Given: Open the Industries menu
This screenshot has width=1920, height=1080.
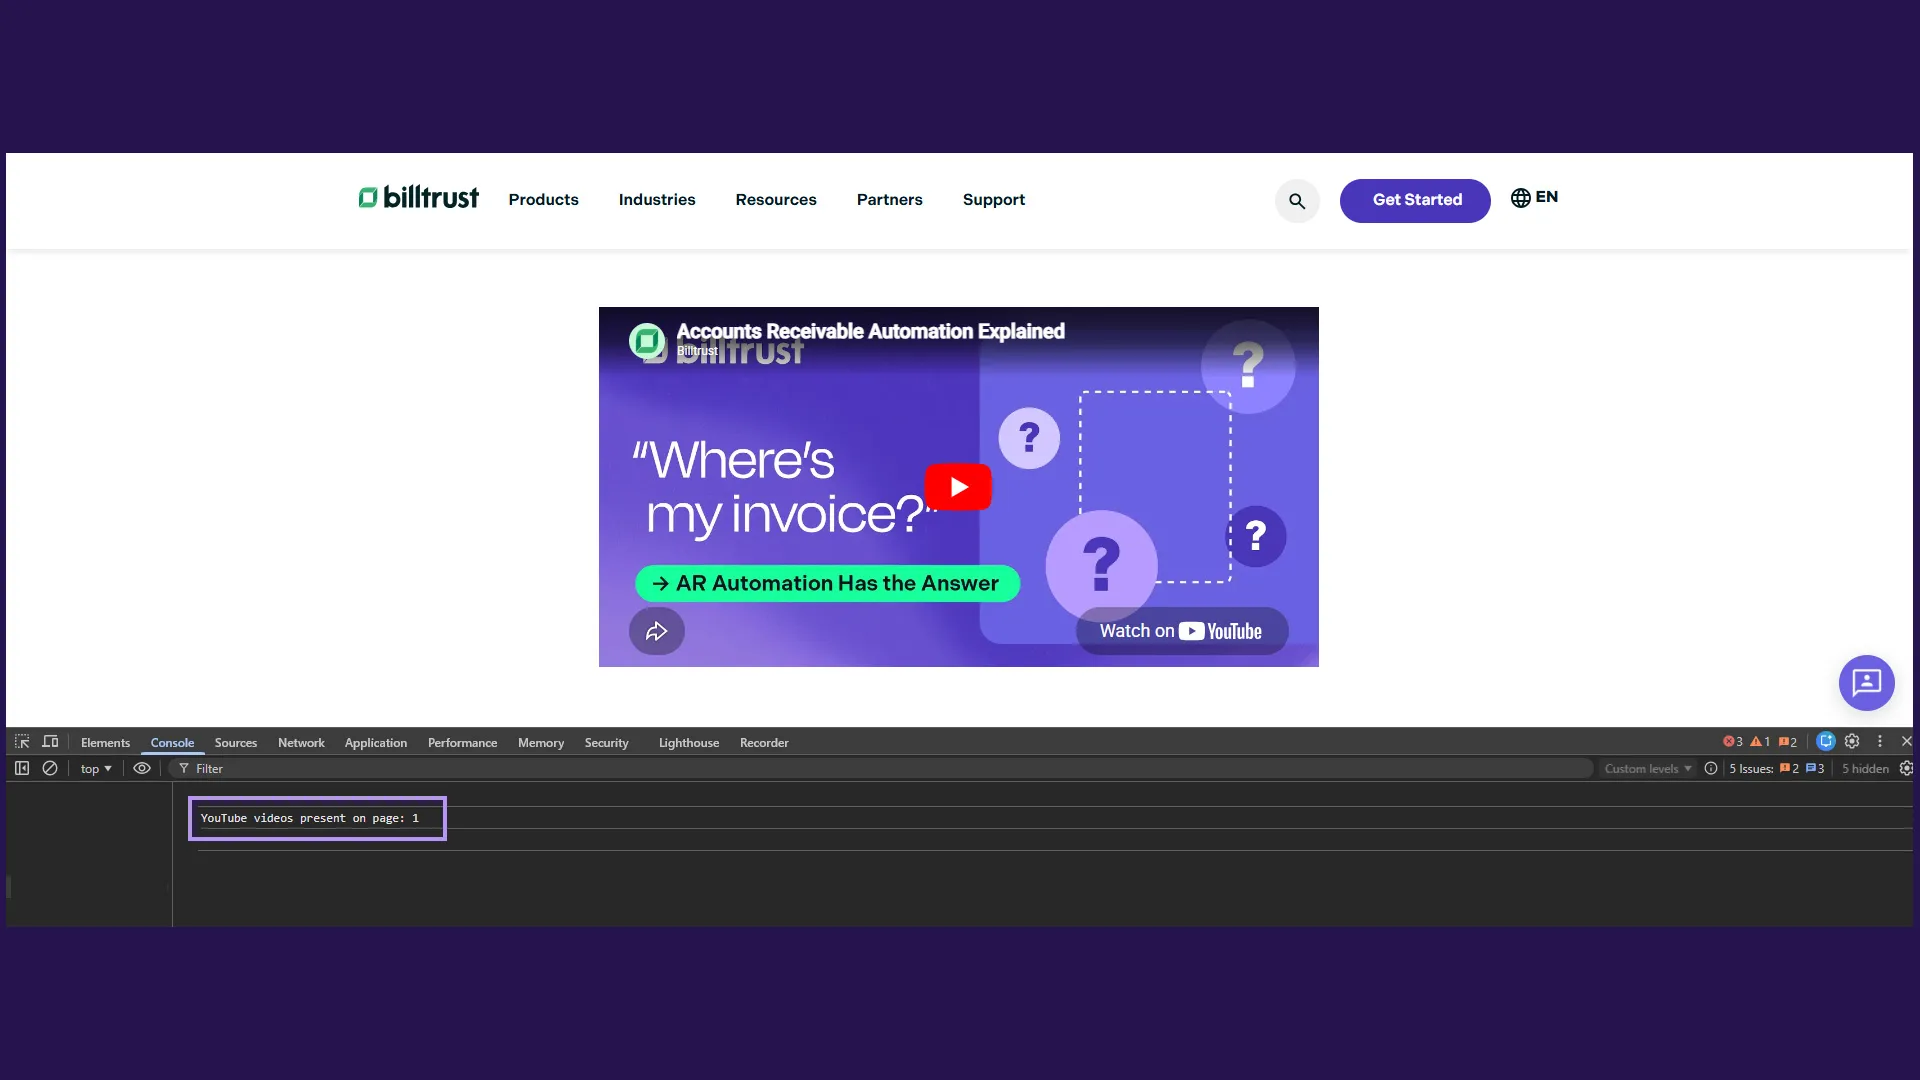Looking at the screenshot, I should pos(657,200).
